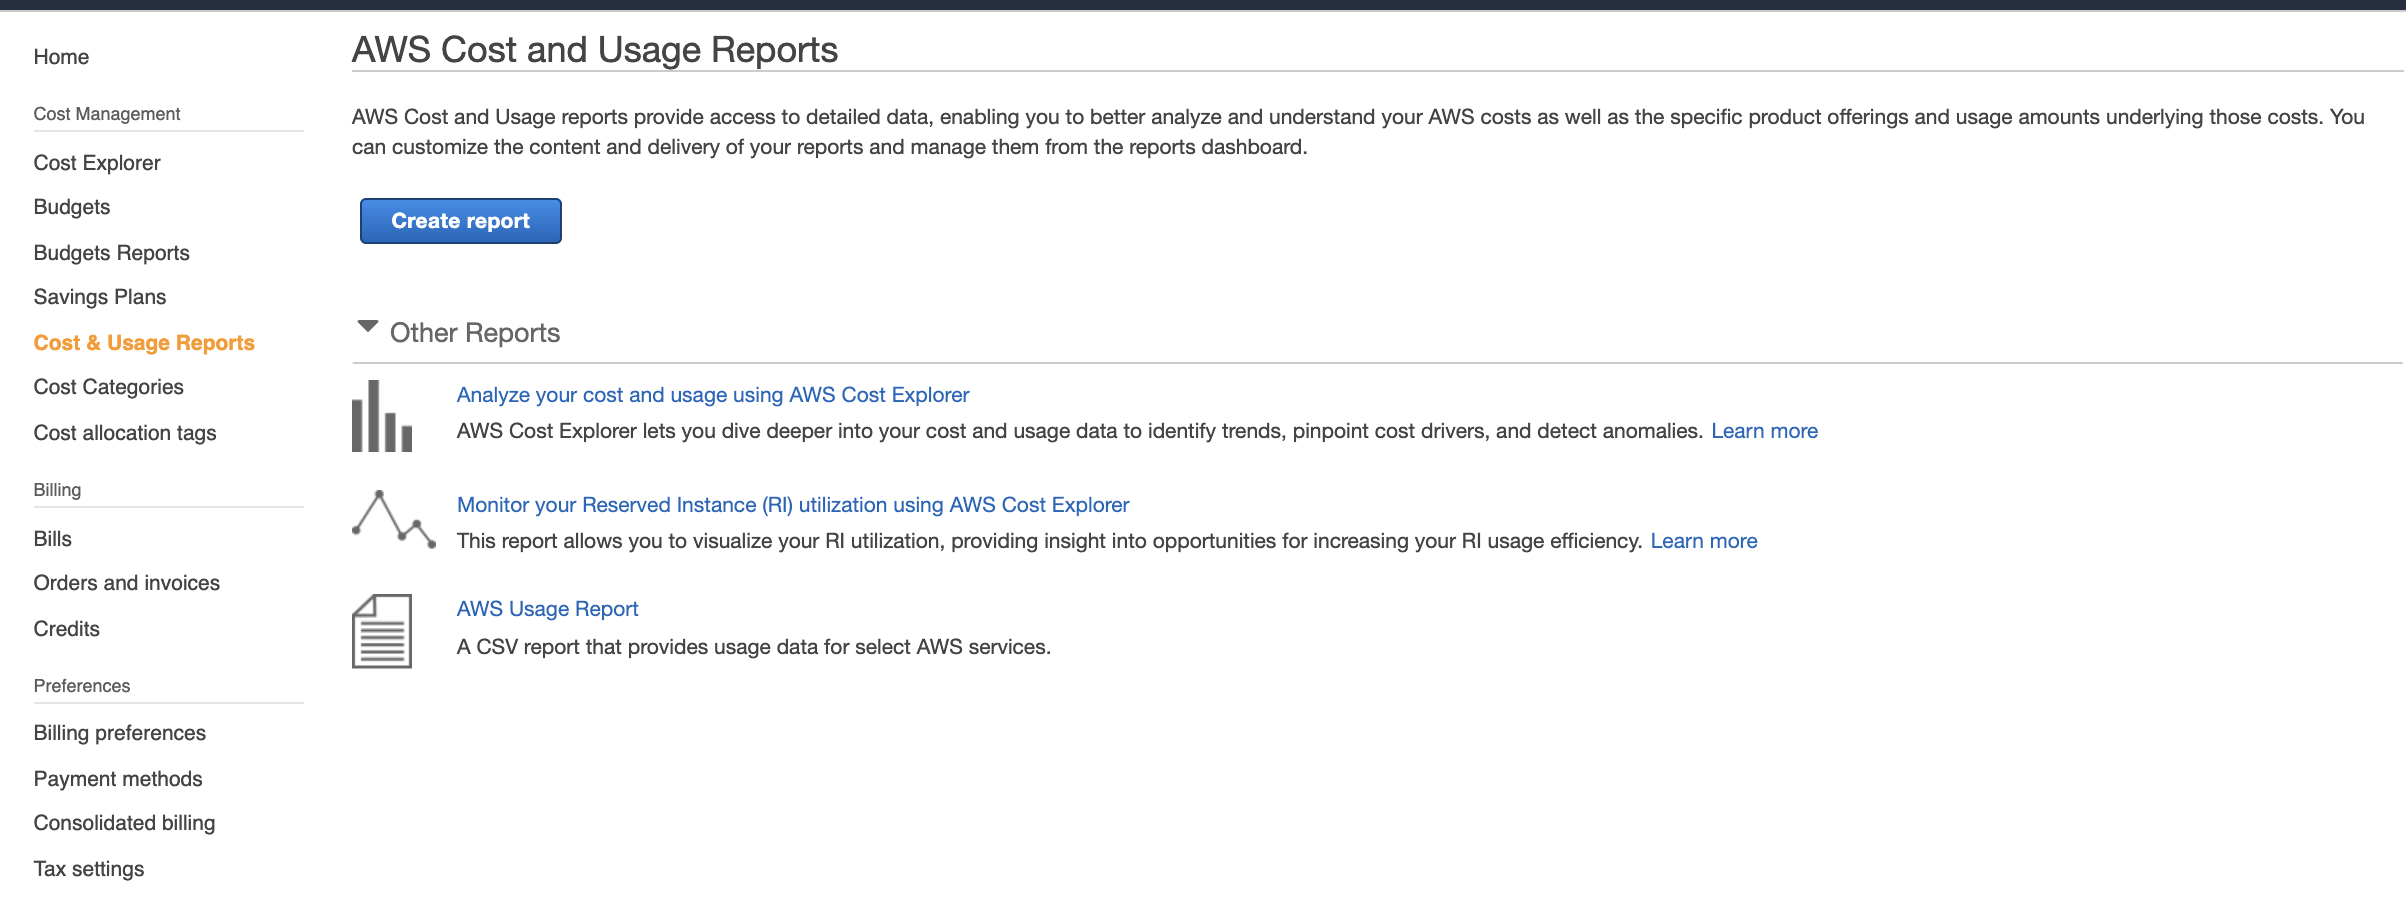This screenshot has width=2406, height=900.
Task: Navigate to Savings Plans
Action: (x=100, y=297)
